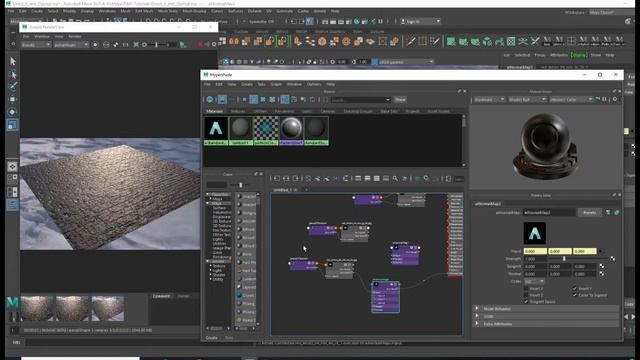Switch to the Textures tab in Hypershade
The image size is (640, 360).
click(238, 111)
